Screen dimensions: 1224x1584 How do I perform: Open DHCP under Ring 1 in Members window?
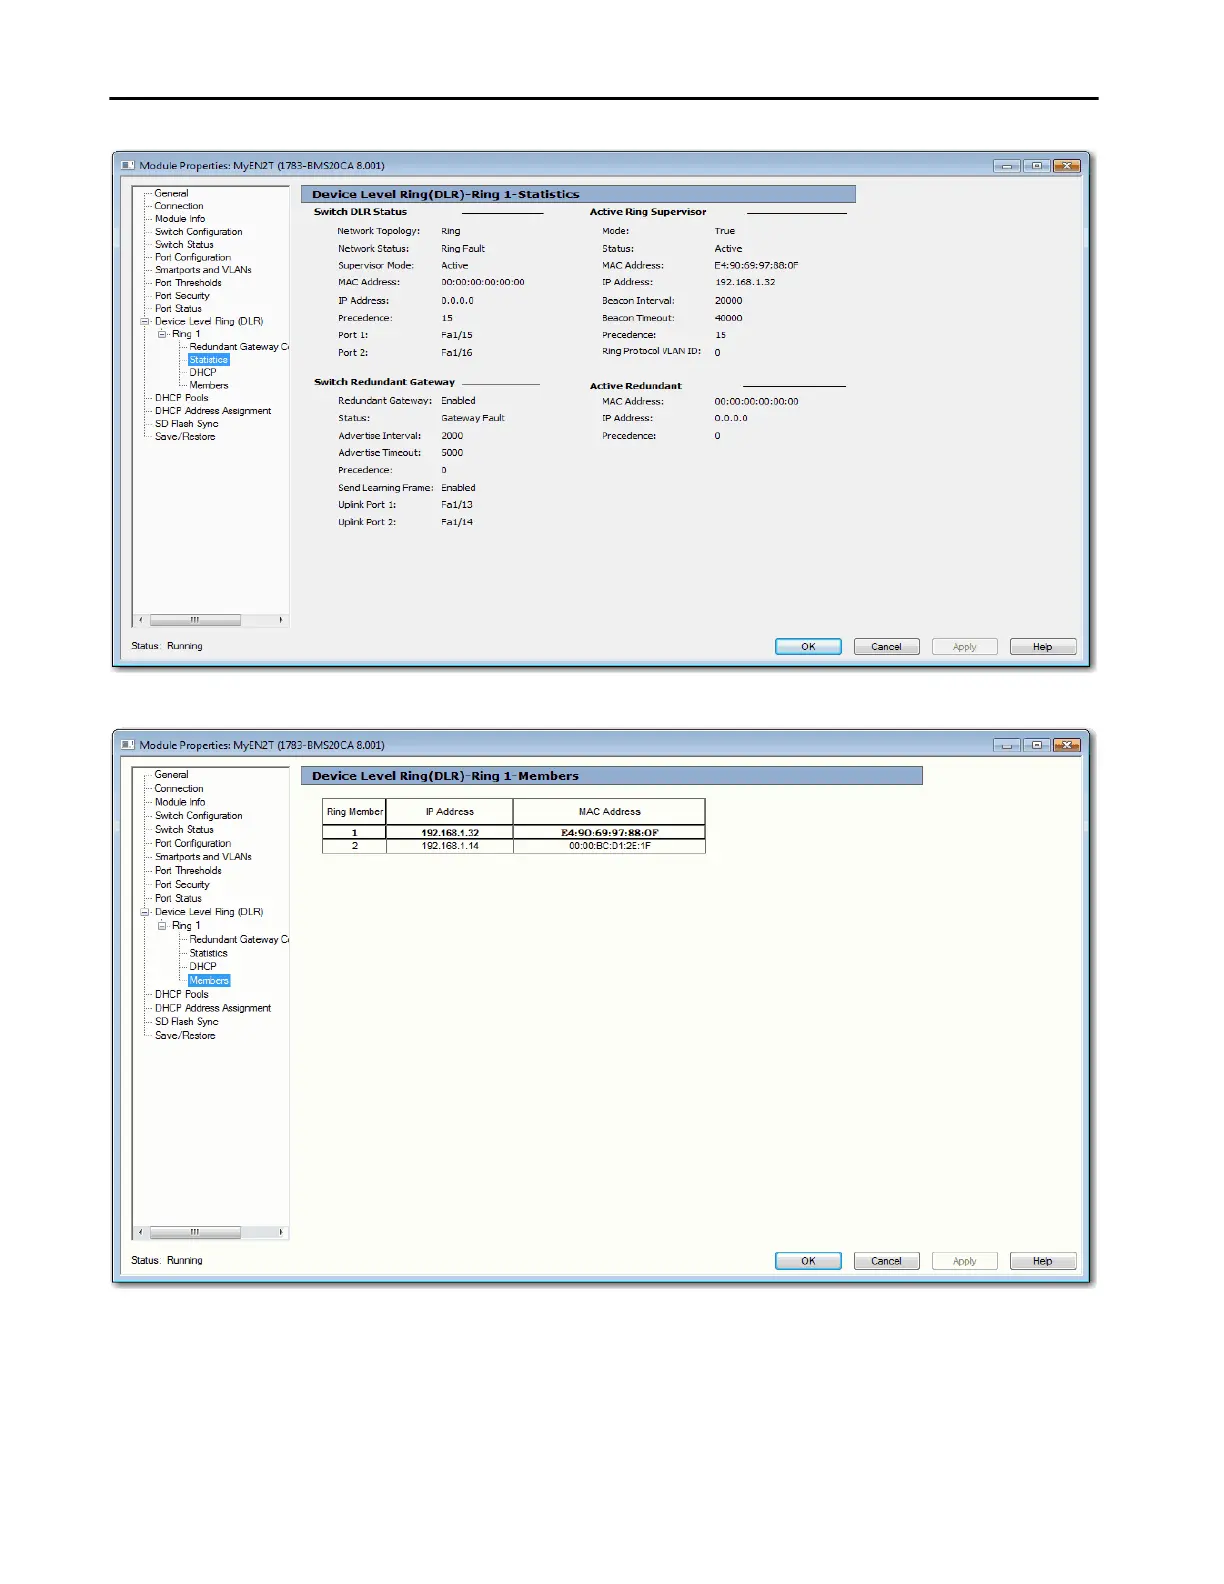(203, 967)
